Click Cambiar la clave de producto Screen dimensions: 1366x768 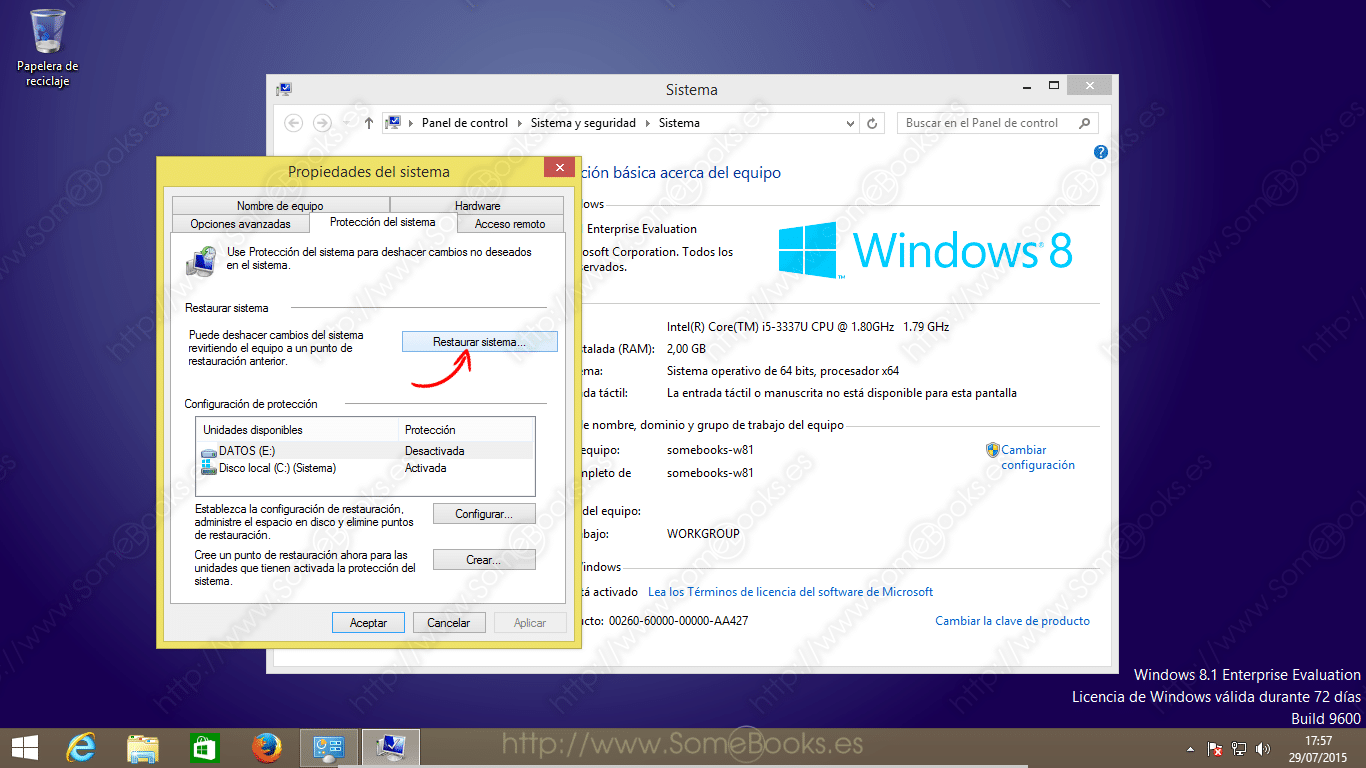1012,621
